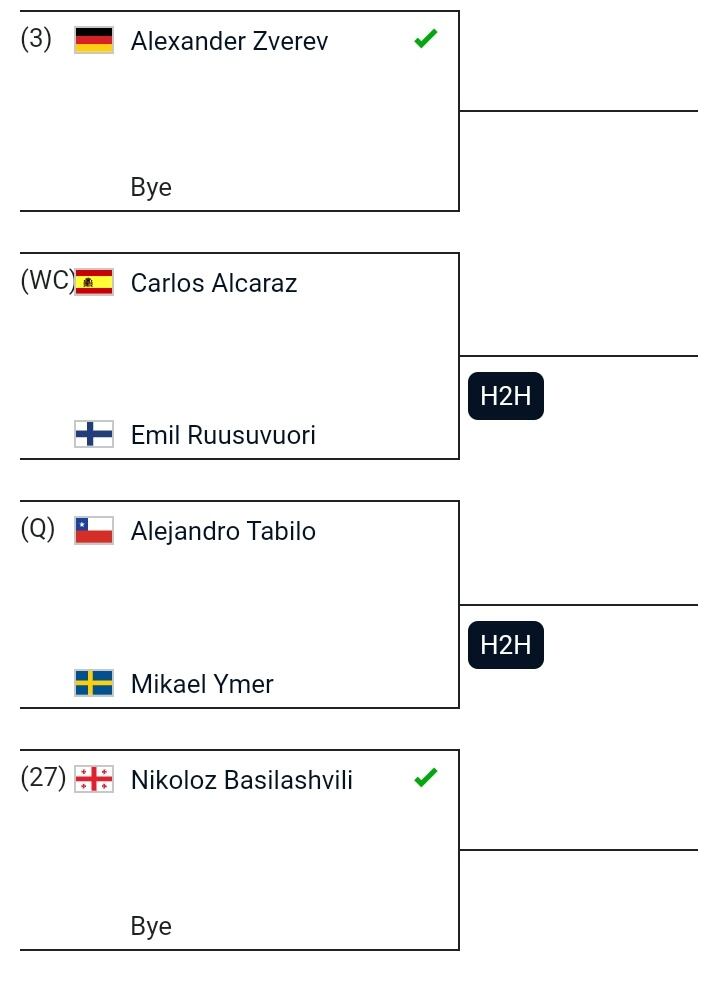Click the (3) seed label for Zverev
The image size is (720, 982).
(36, 39)
